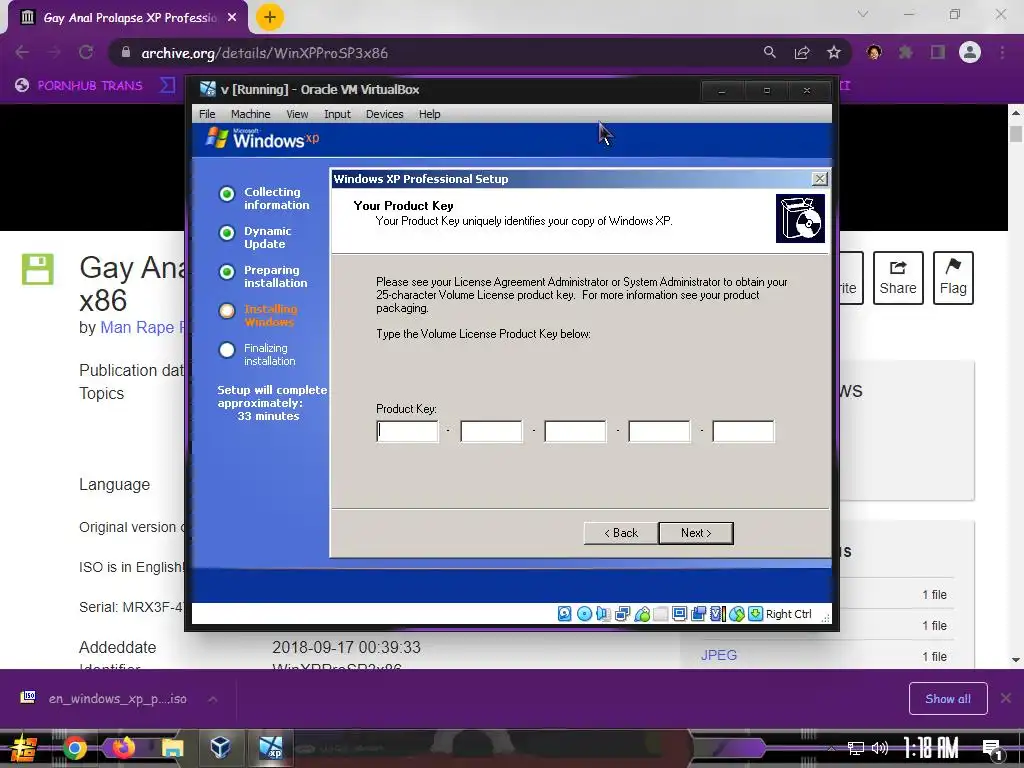1024x768 pixels.
Task: Click the share page icon in address bar
Action: (x=802, y=52)
